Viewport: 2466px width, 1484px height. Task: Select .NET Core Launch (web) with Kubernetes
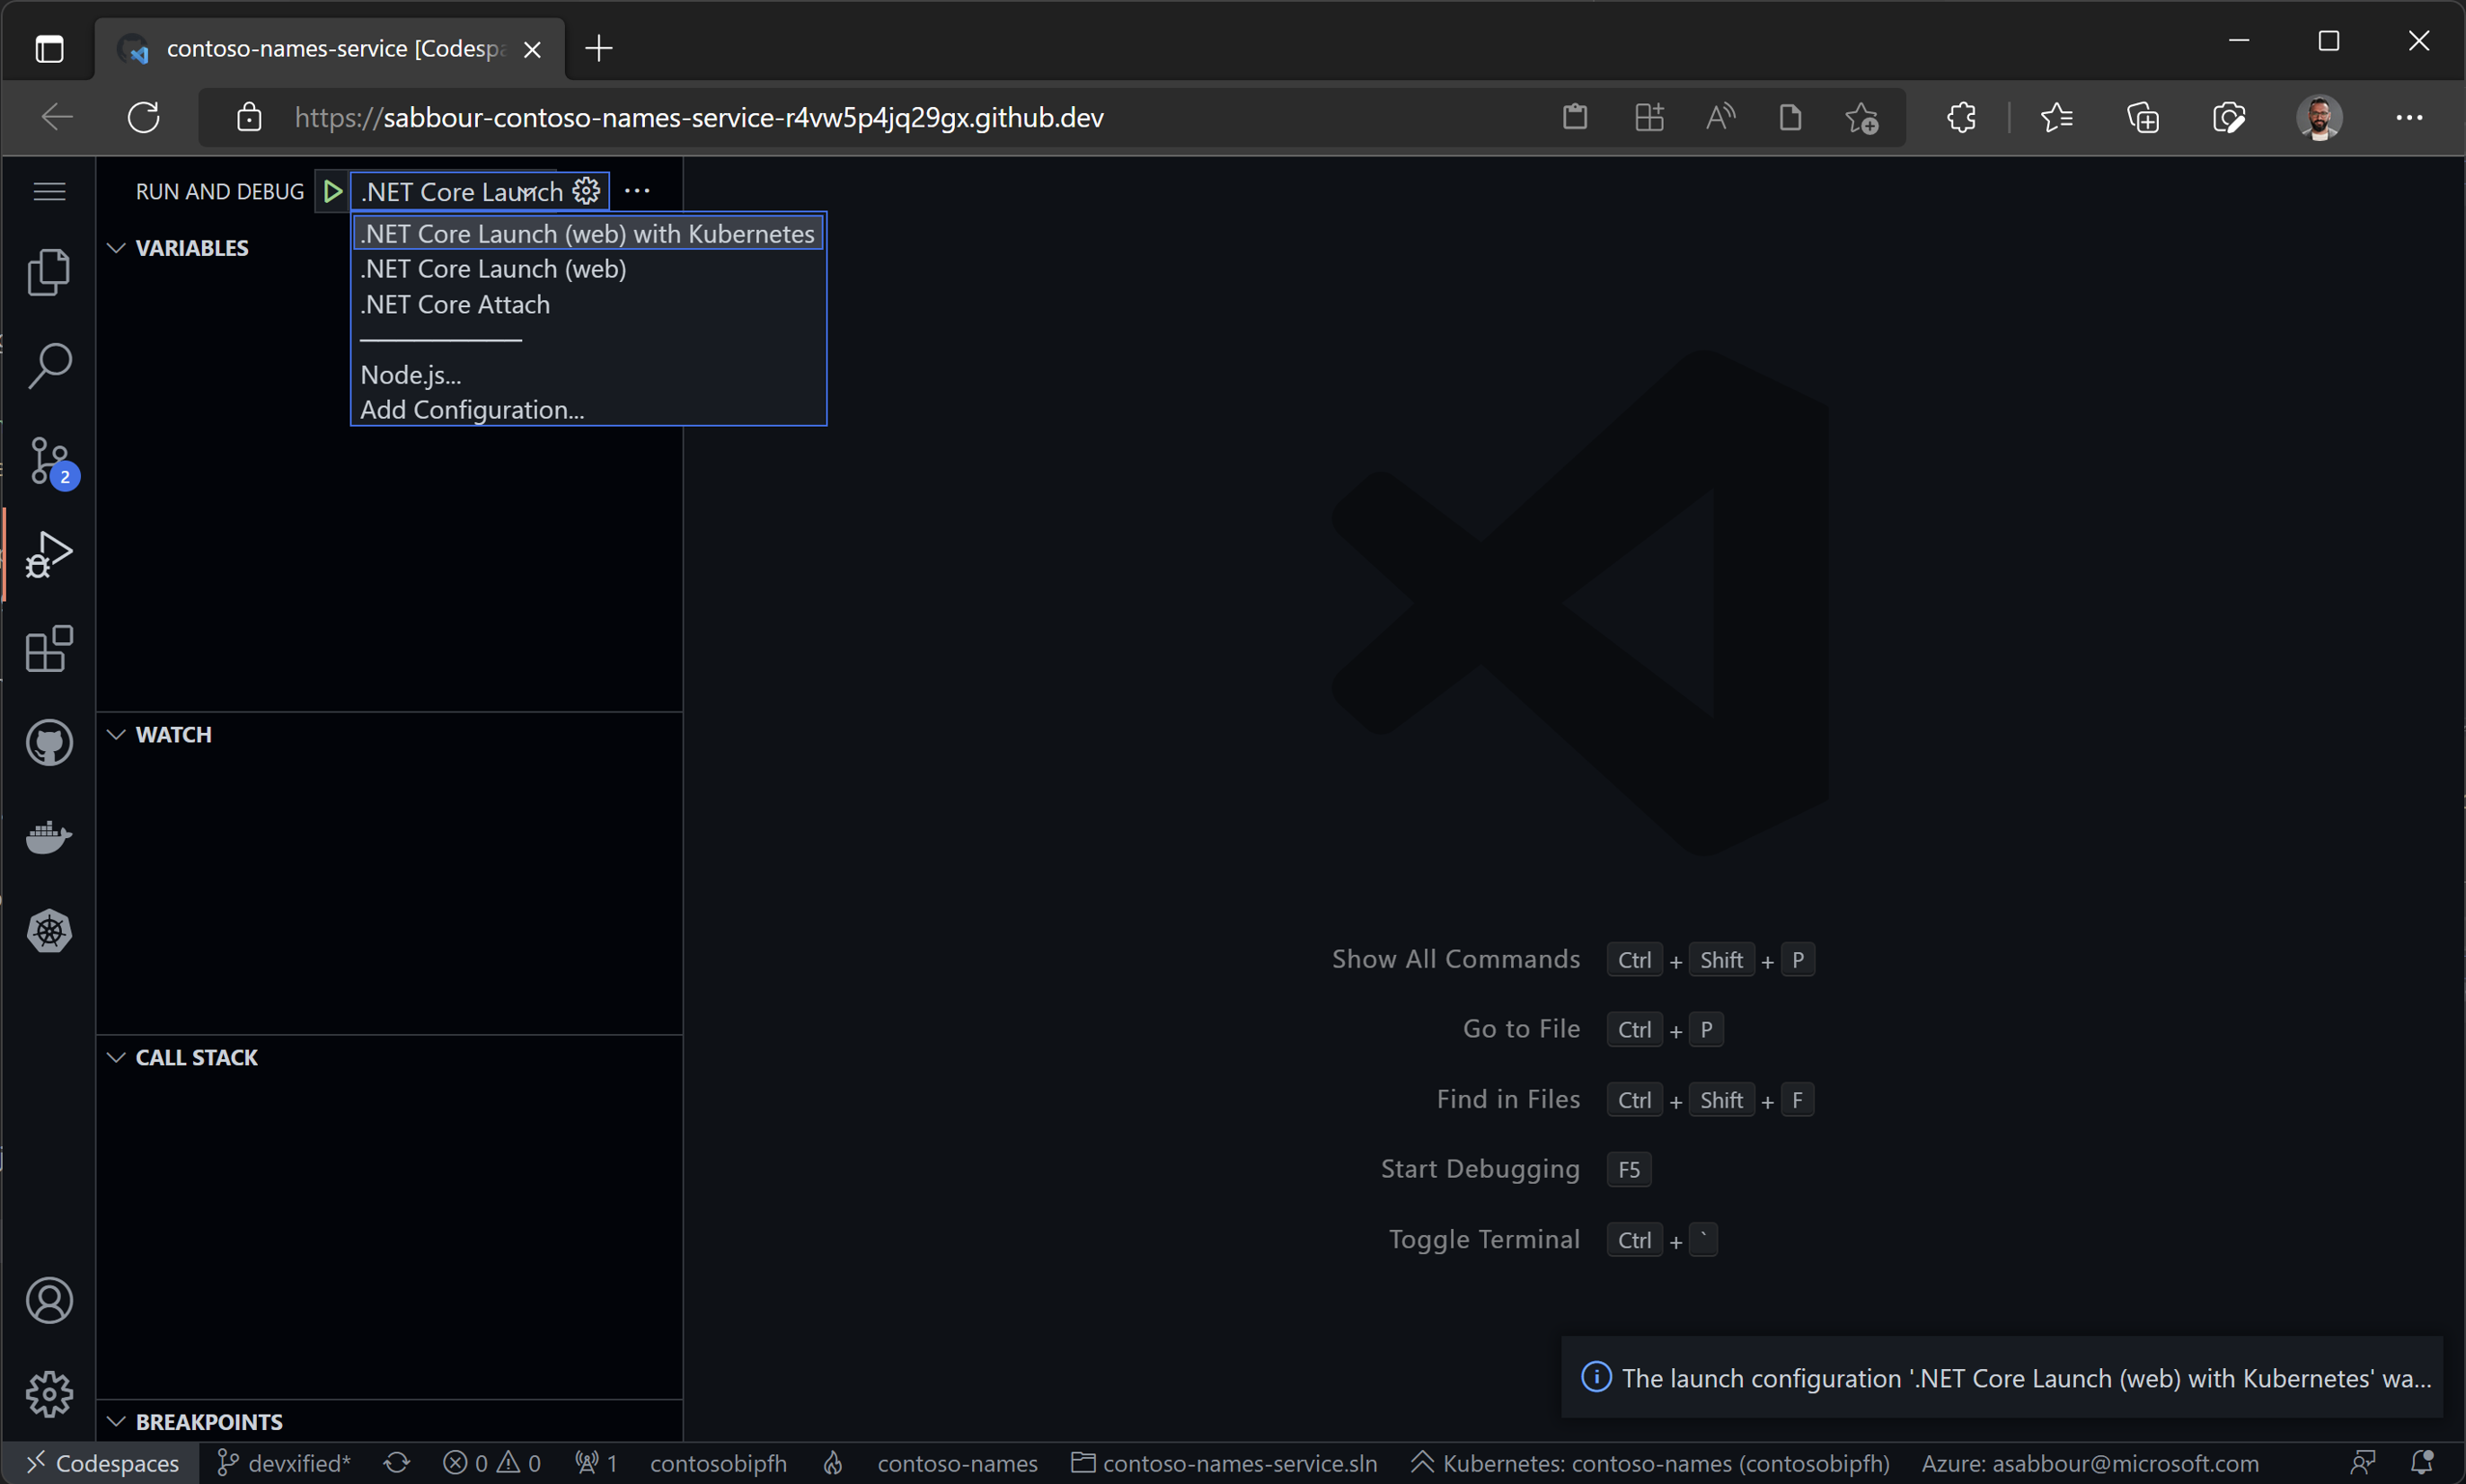point(588,234)
